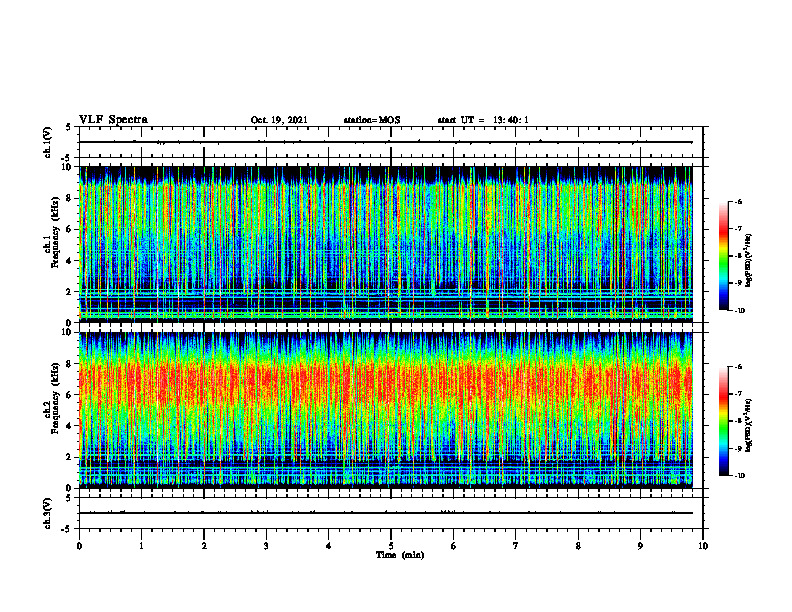
Task: Click the "ch.1(V)" axis label
Action: 48,142
